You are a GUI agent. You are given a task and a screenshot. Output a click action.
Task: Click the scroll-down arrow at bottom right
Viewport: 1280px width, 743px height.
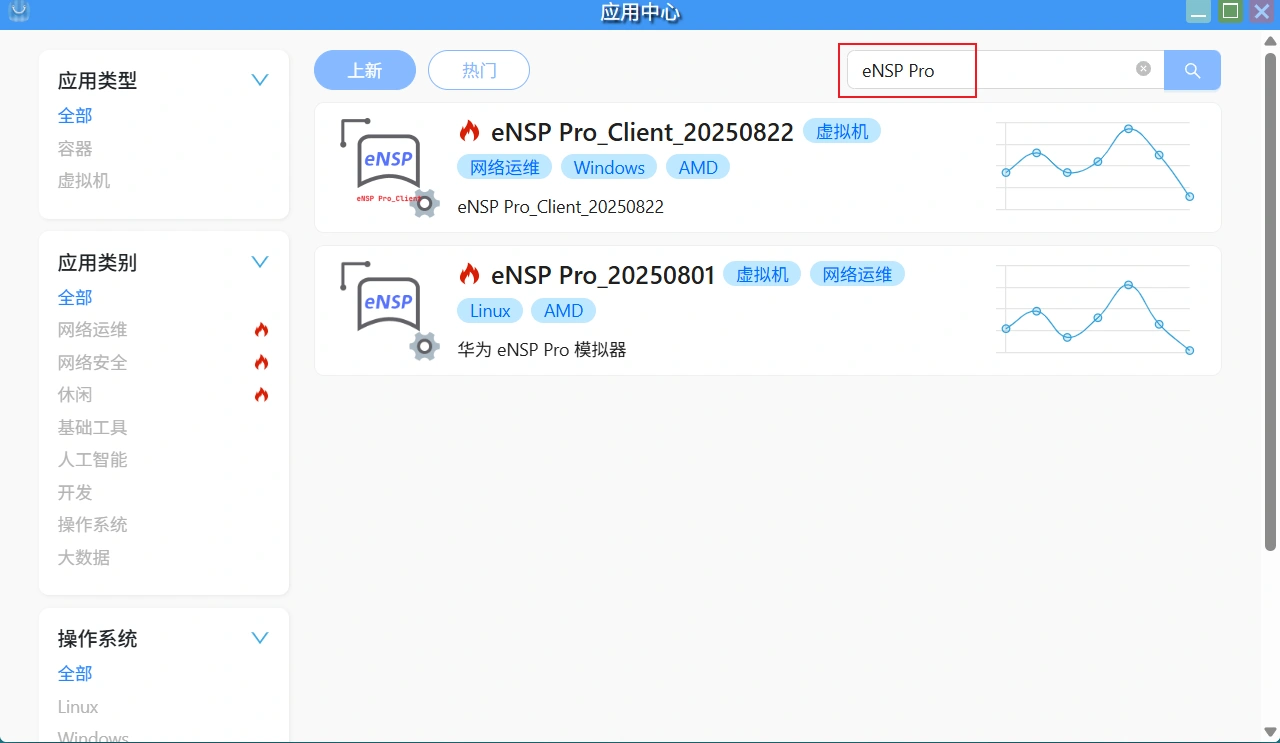(1271, 732)
